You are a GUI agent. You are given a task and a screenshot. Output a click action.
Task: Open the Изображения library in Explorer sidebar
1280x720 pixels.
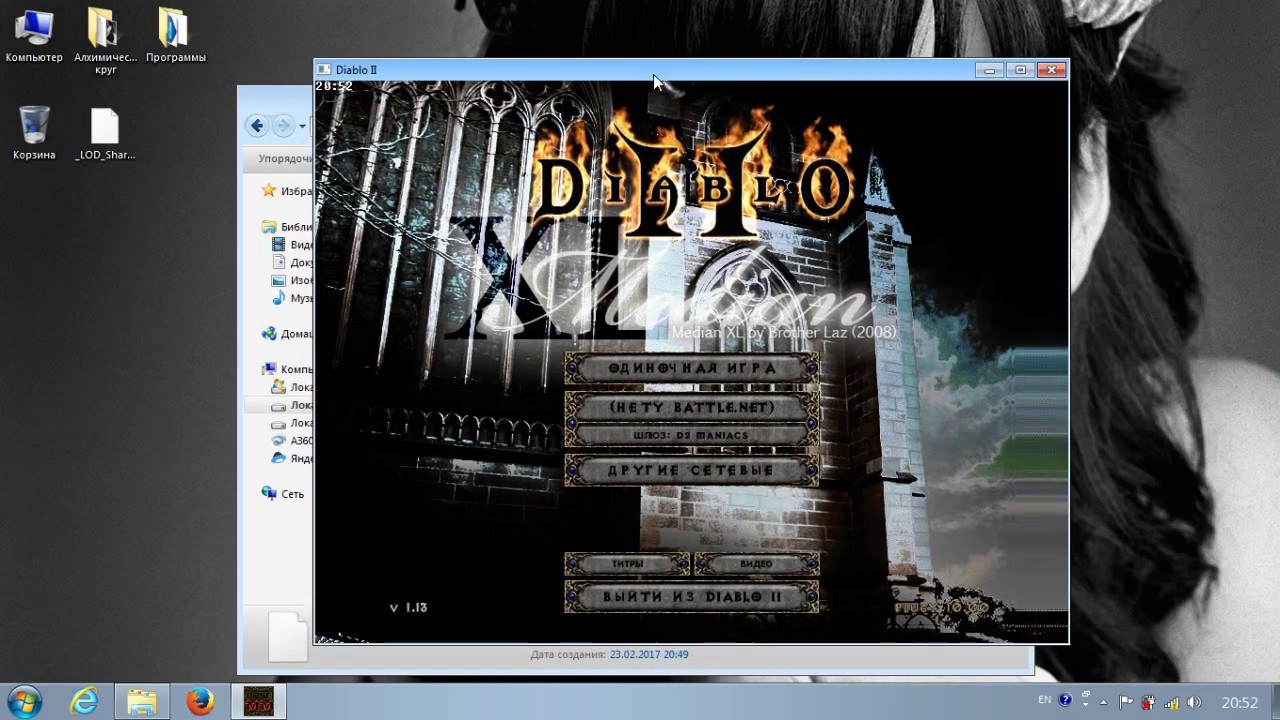tap(293, 281)
